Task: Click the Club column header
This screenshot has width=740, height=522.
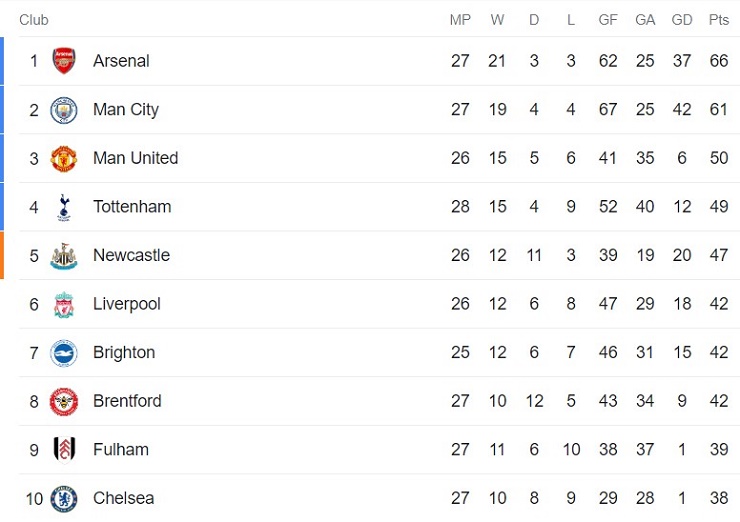Action: 34,20
